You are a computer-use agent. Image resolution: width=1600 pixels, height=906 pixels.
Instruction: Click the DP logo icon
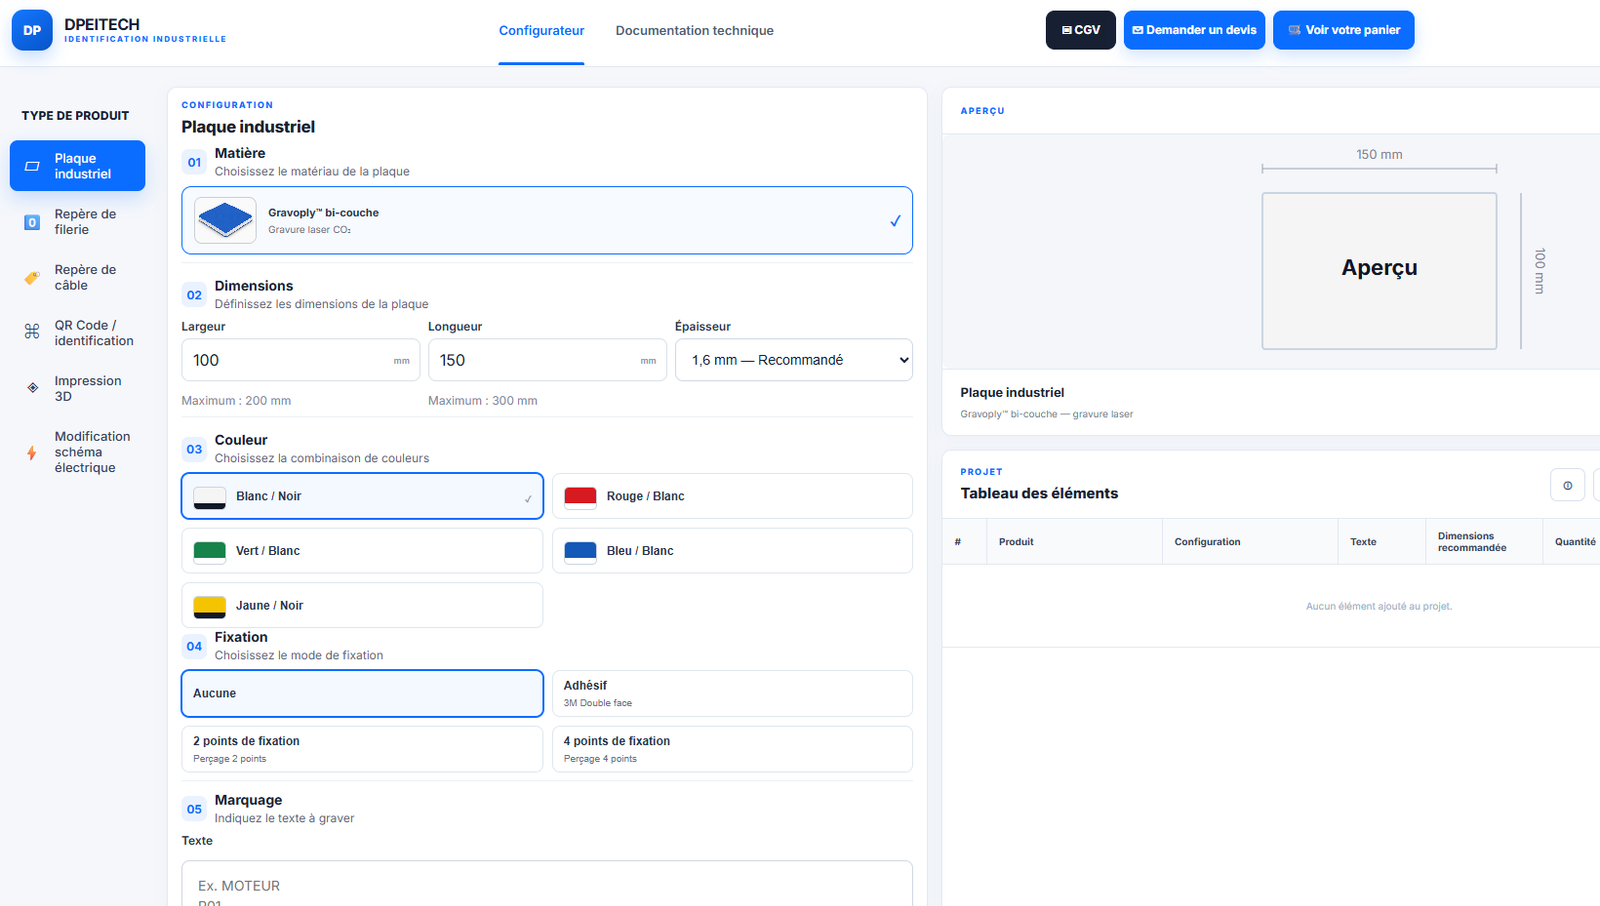click(x=32, y=30)
